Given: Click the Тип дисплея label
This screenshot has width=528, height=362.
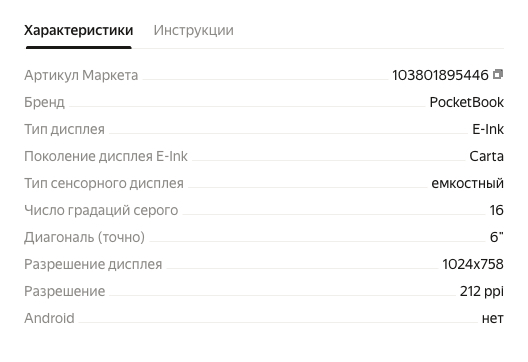Looking at the screenshot, I should [64, 129].
